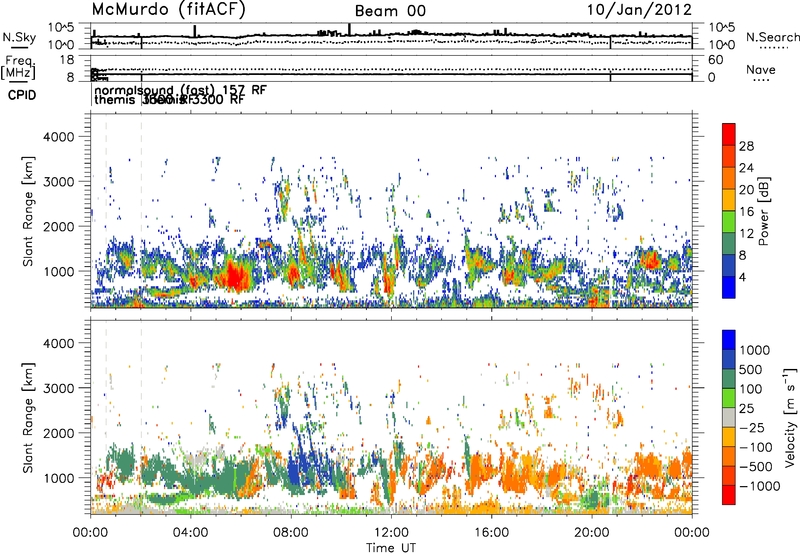Click the 12:00 time axis label

[391, 533]
